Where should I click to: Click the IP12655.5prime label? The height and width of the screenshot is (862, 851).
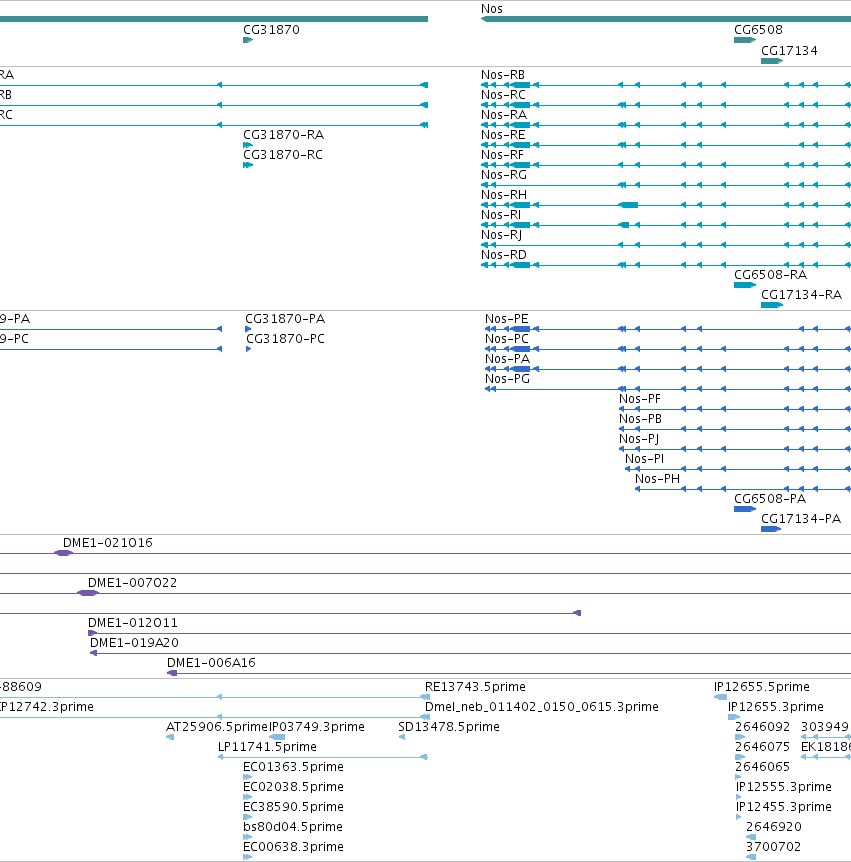click(x=761, y=687)
